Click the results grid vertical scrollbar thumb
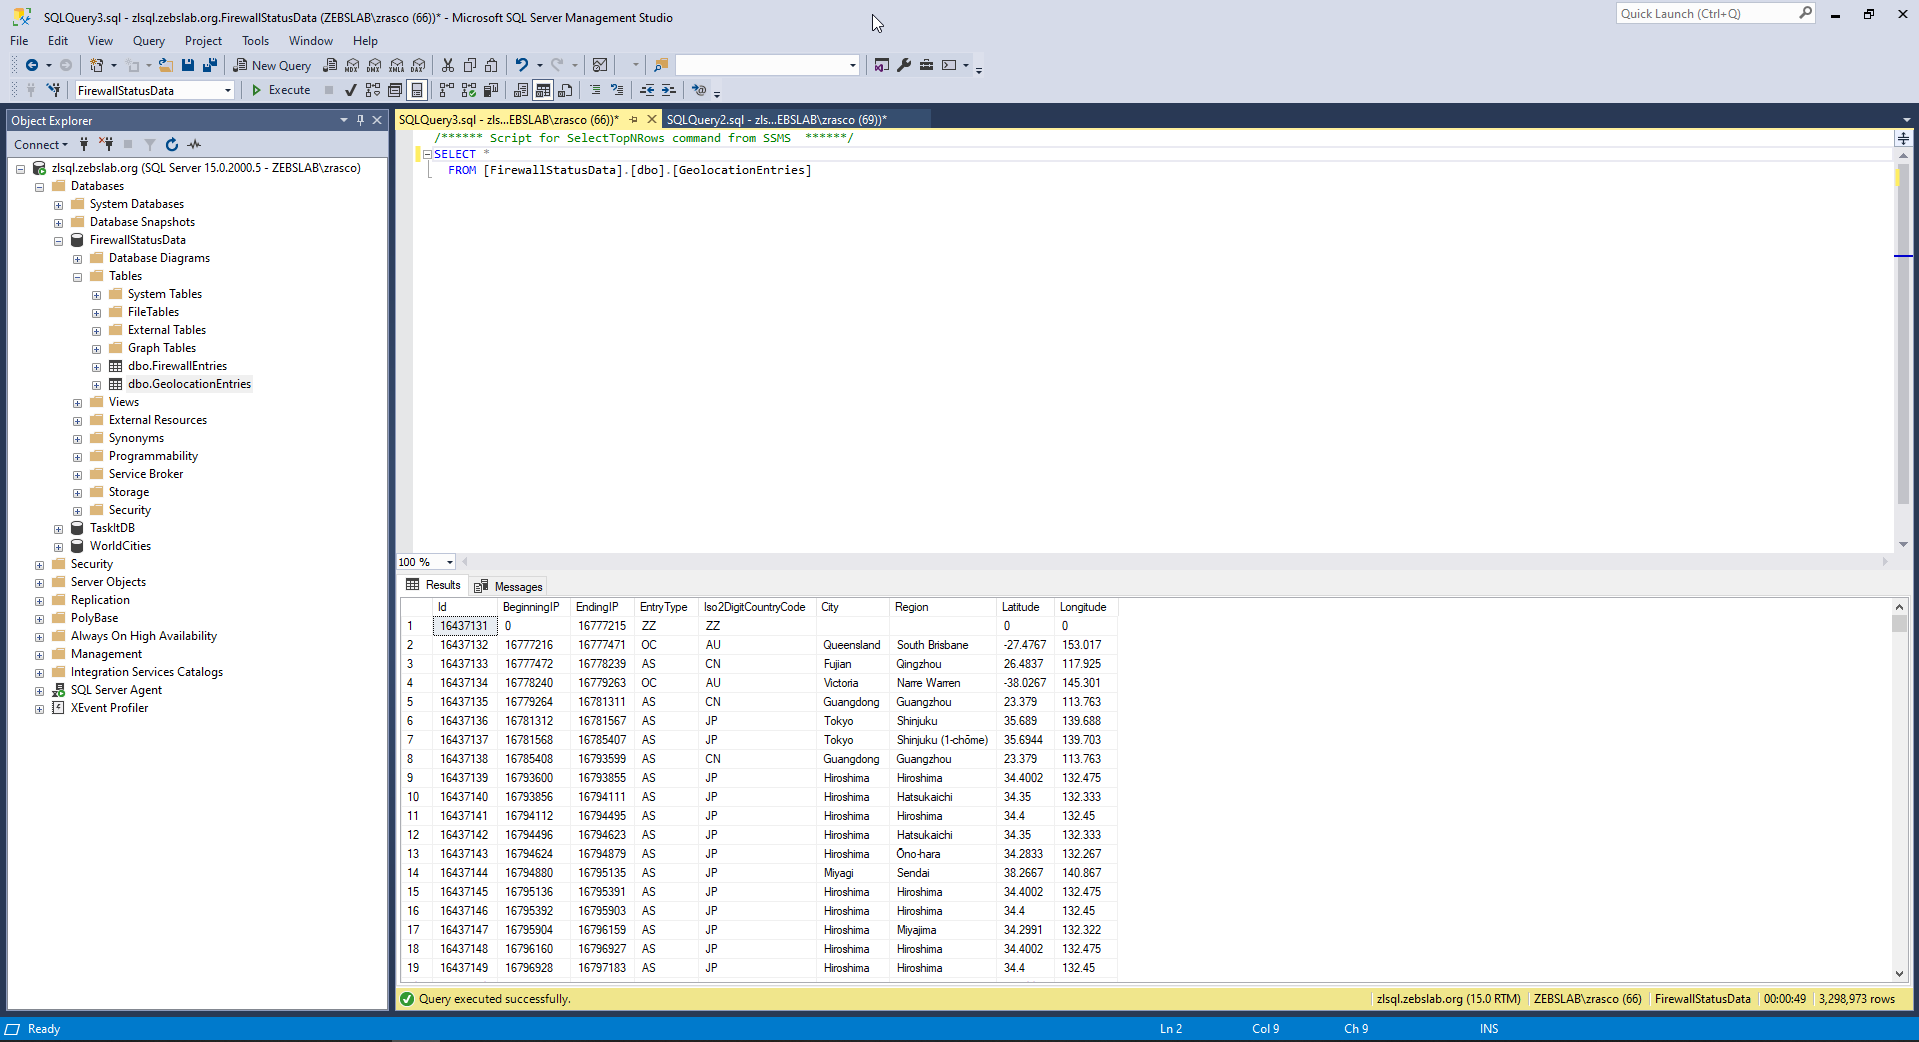This screenshot has width=1919, height=1042. point(1899,623)
